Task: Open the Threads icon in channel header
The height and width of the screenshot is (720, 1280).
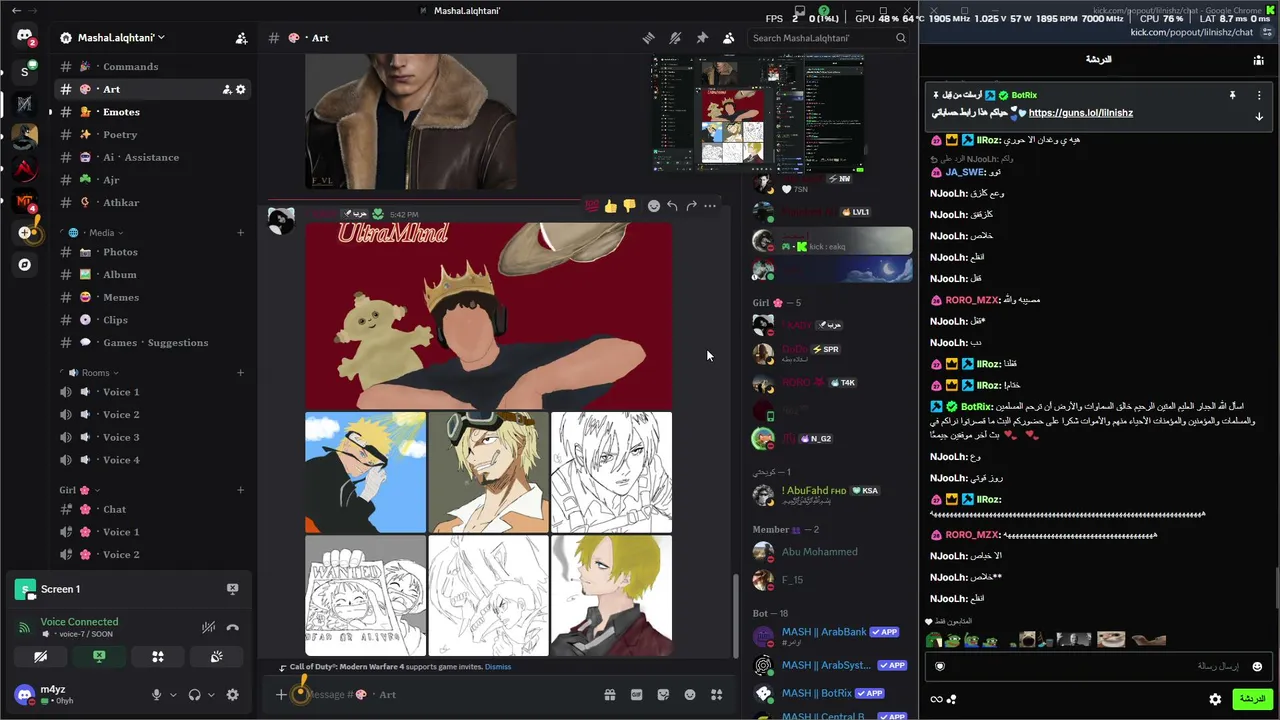Action: 648,38
